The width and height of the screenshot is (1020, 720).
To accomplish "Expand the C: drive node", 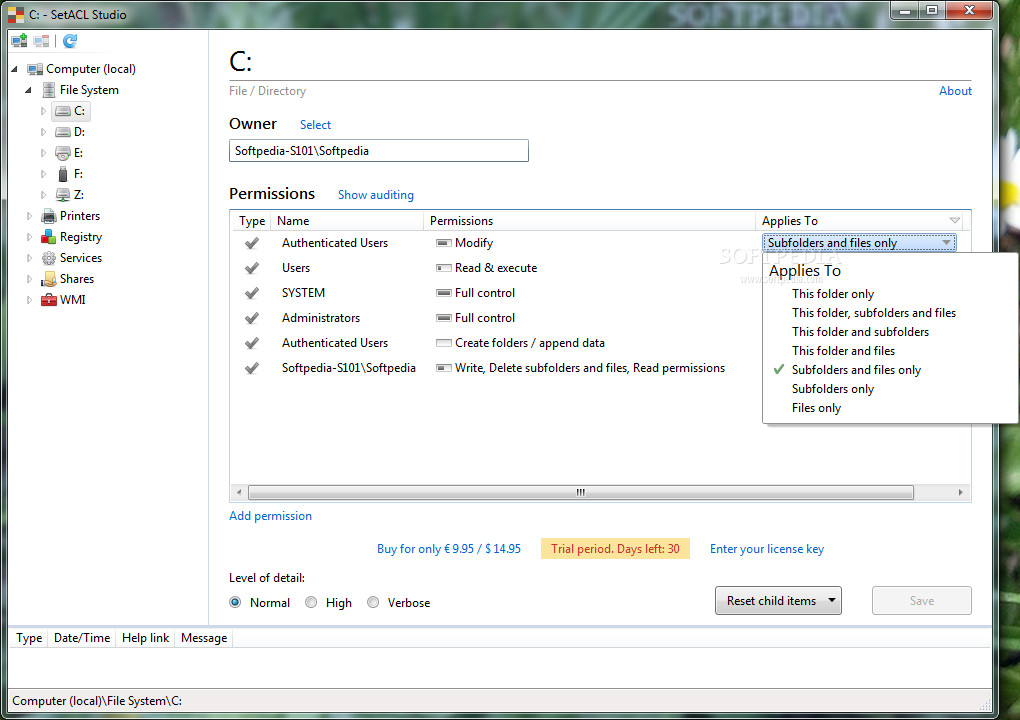I will 43,111.
